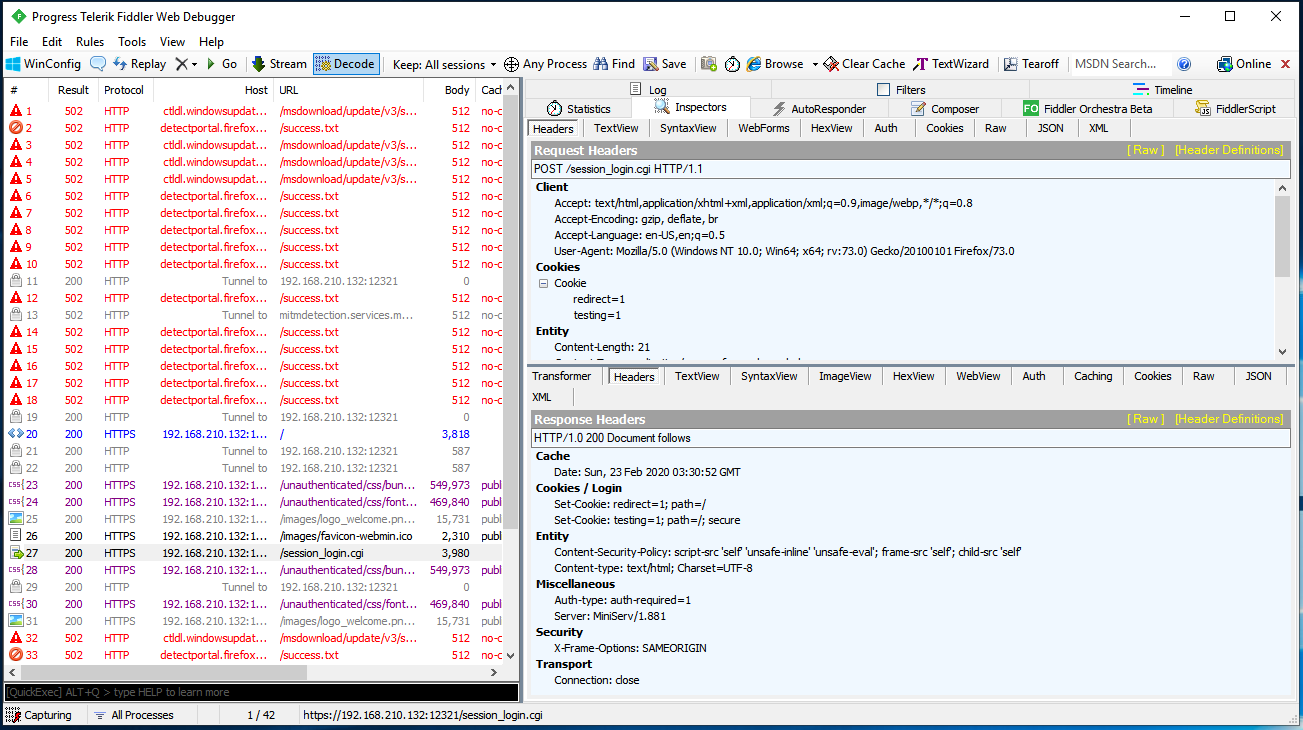This screenshot has height=730, width=1303.
Task: Open the Rules menu
Action: (90, 42)
